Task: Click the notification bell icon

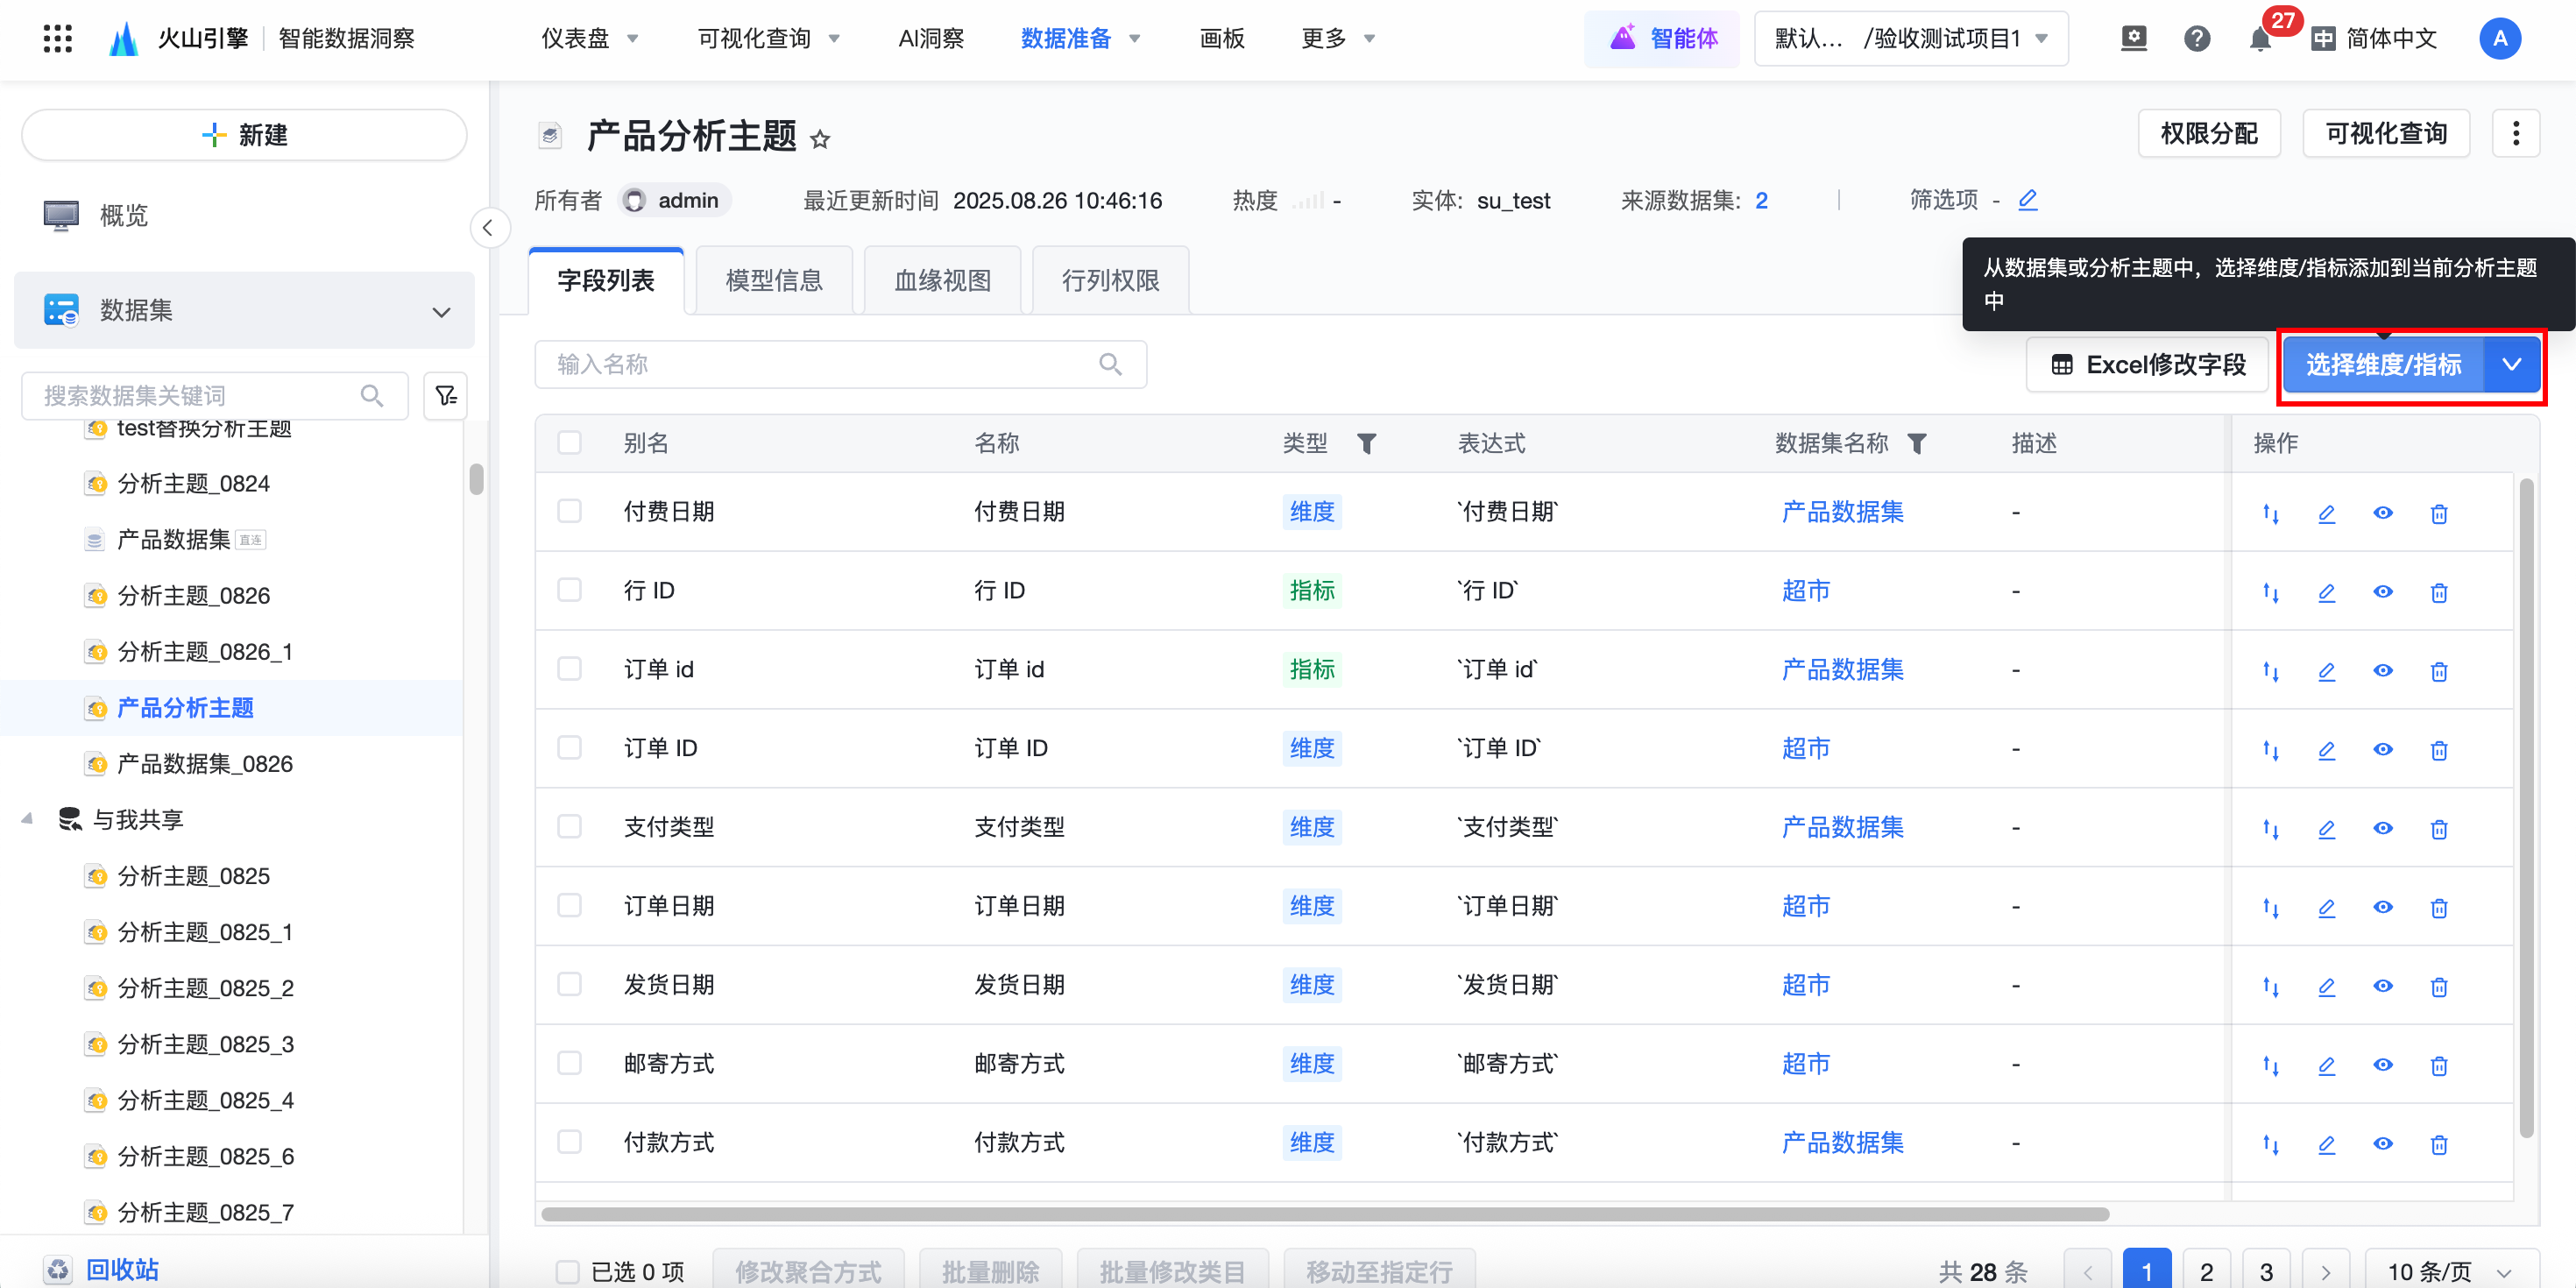Action: click(2259, 40)
